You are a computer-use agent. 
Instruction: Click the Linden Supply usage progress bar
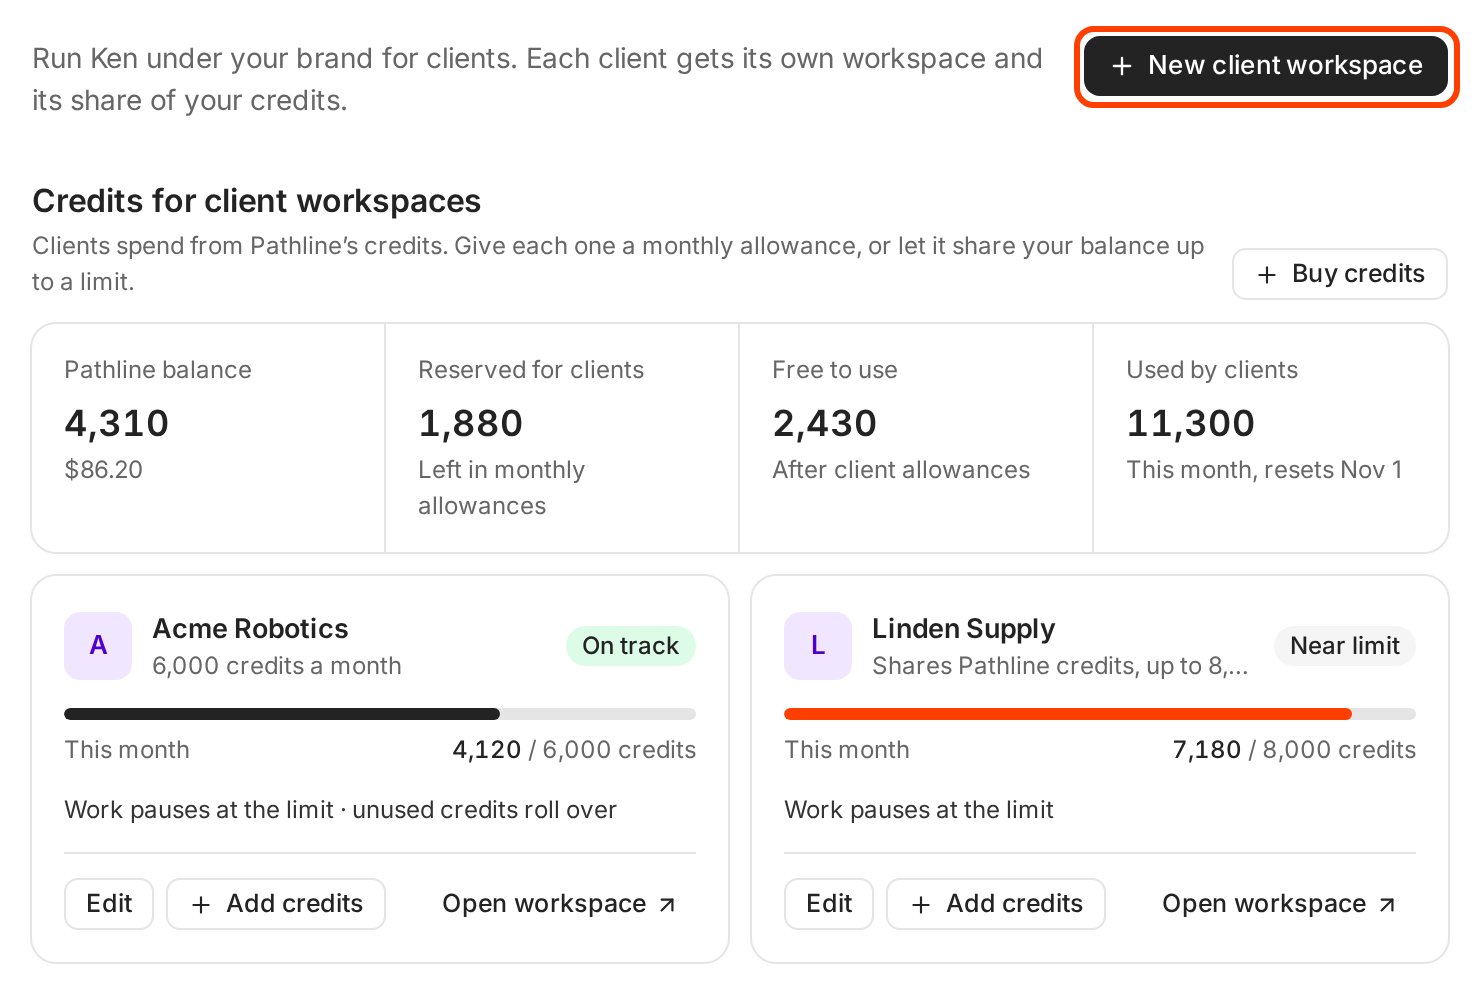1100,714
